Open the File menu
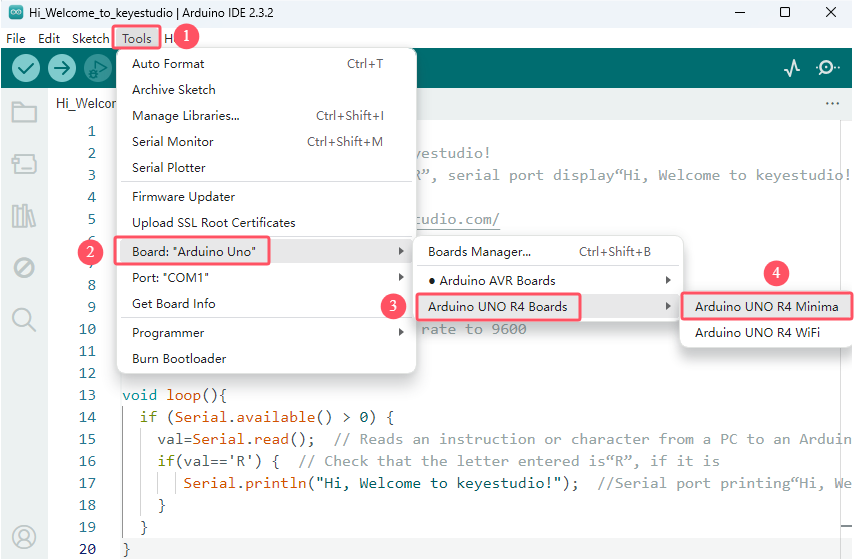 click(x=16, y=39)
